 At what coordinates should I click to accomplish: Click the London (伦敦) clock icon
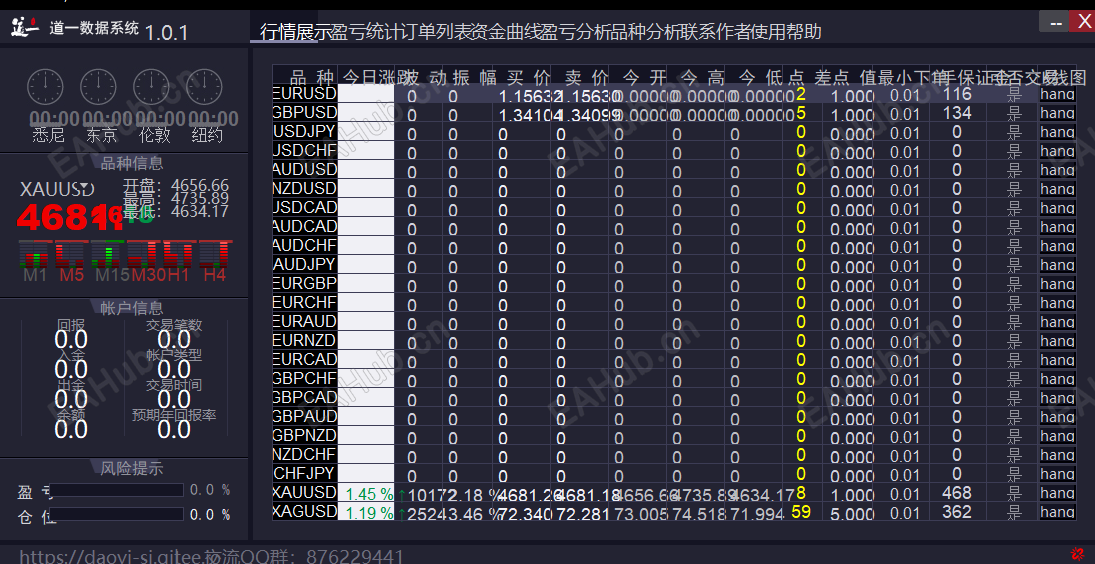[152, 87]
